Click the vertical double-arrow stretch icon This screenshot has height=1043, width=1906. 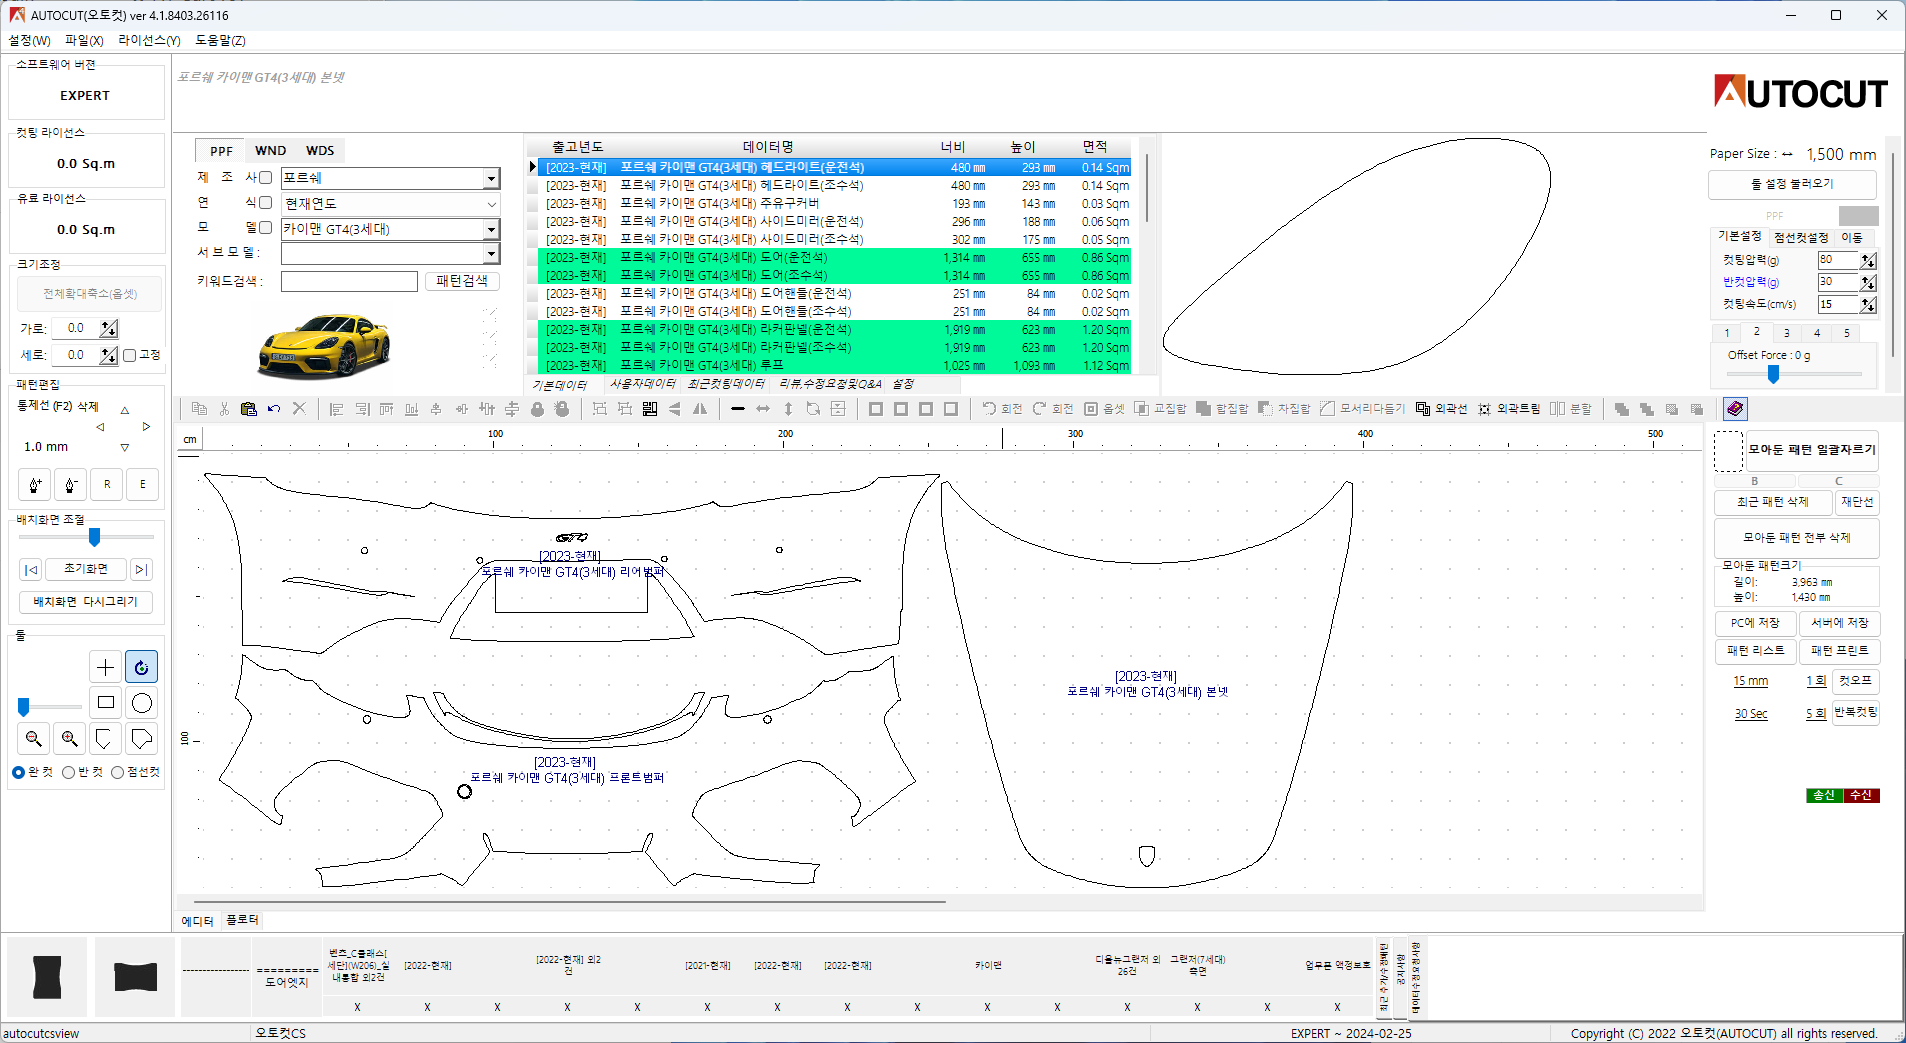point(788,409)
